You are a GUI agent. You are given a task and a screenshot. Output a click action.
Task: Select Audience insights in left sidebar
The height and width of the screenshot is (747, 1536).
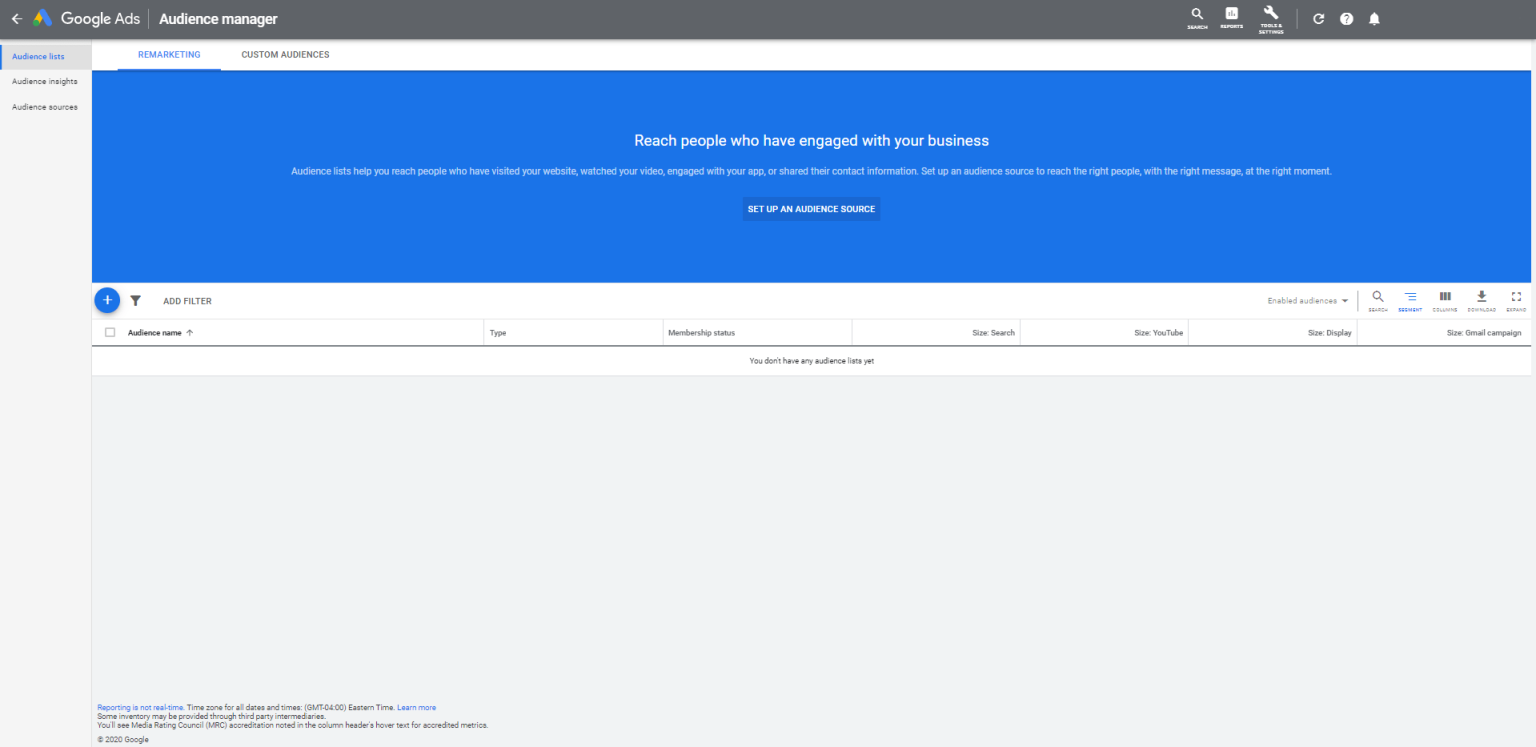tap(45, 82)
